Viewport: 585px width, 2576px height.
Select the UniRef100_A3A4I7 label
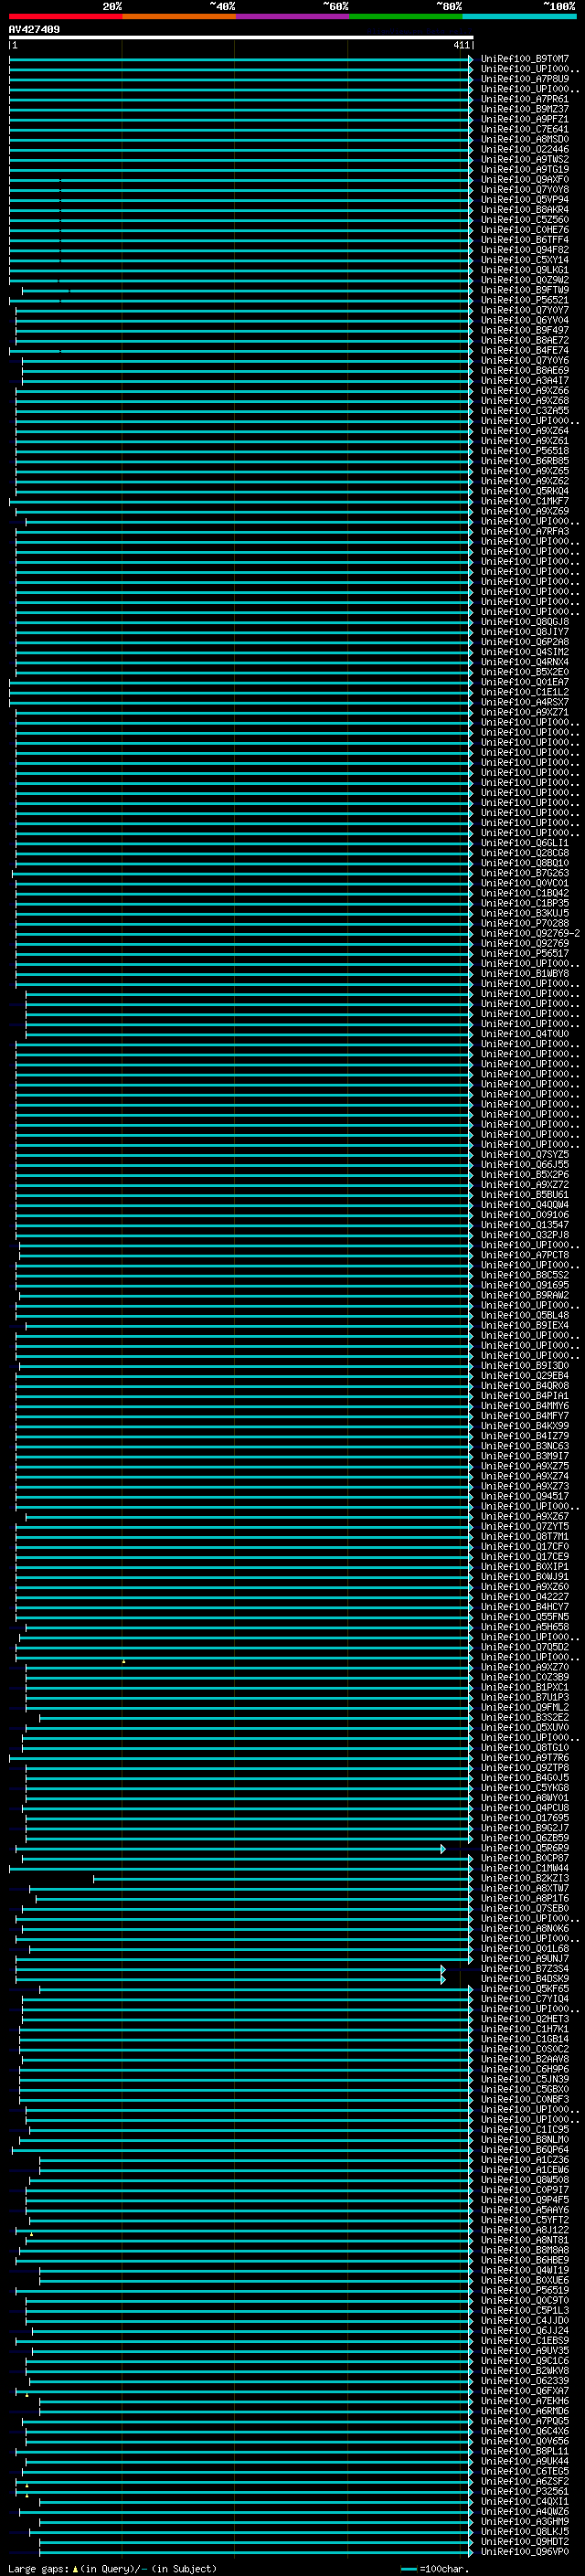(525, 380)
